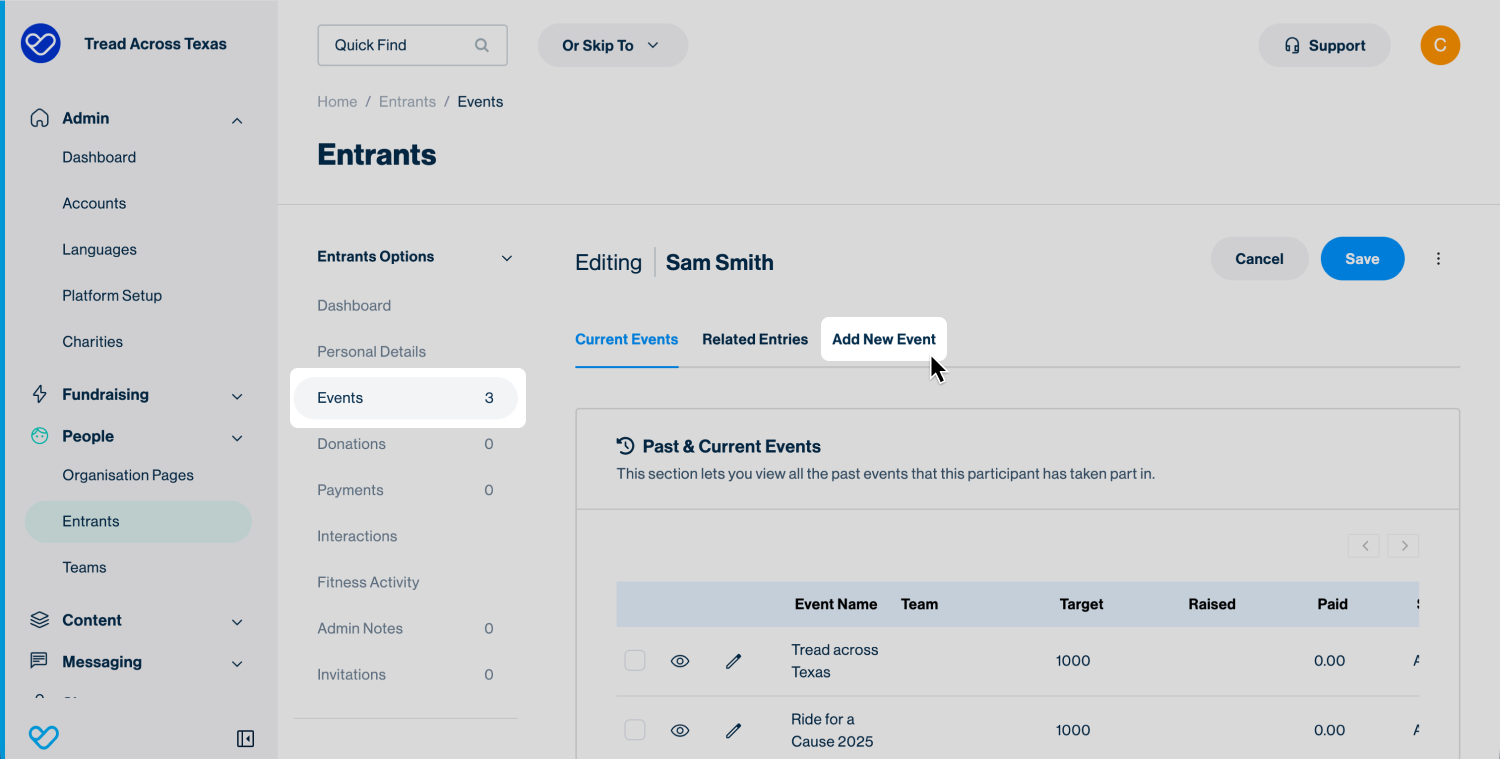The image size is (1500, 759).
Task: Switch to the Add New Event tab
Action: point(883,340)
